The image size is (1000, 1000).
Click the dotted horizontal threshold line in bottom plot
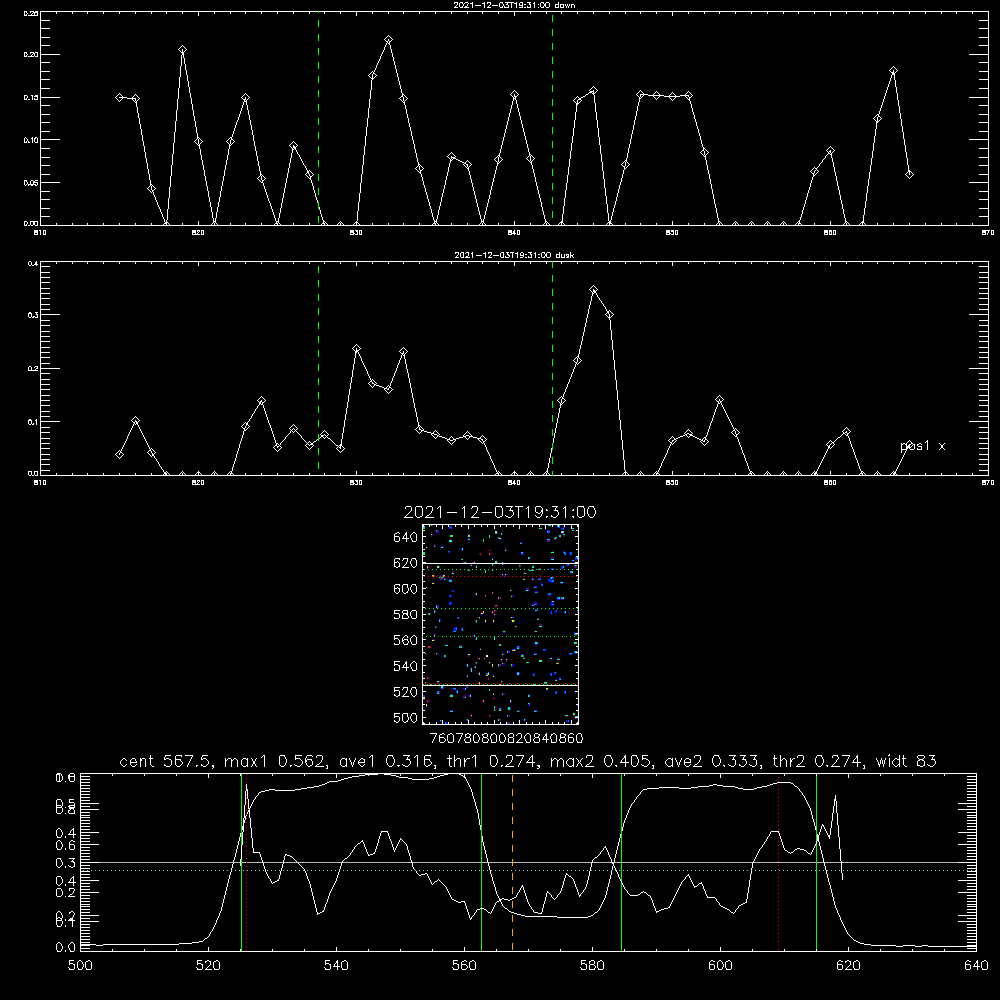pyautogui.click(x=528, y=871)
